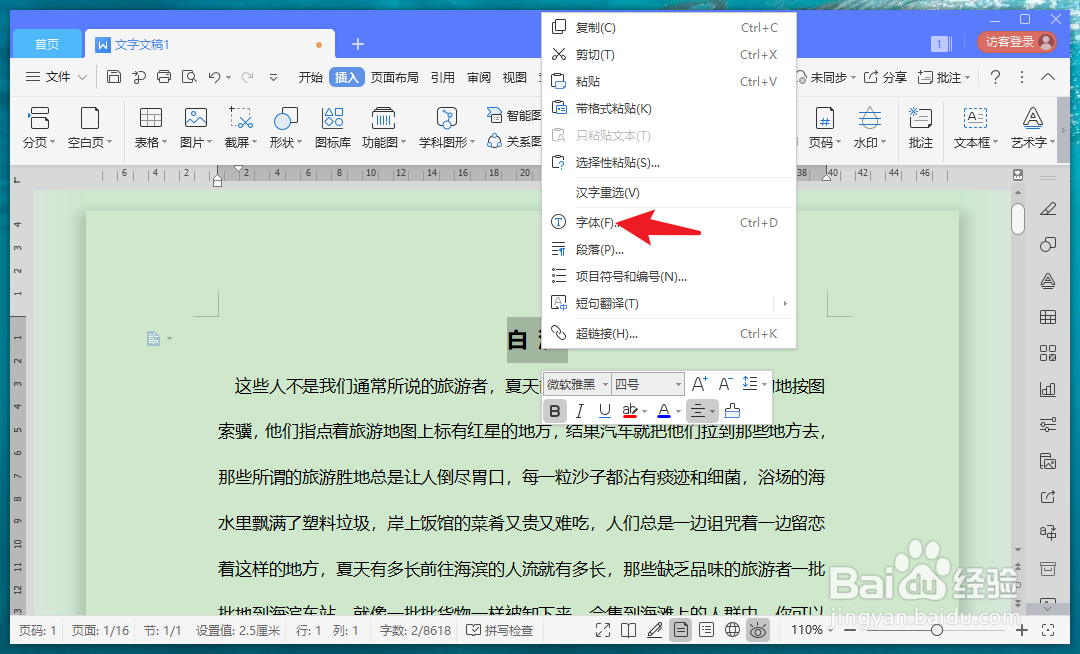Apply italic formatting in the floating toolbar

coord(579,410)
